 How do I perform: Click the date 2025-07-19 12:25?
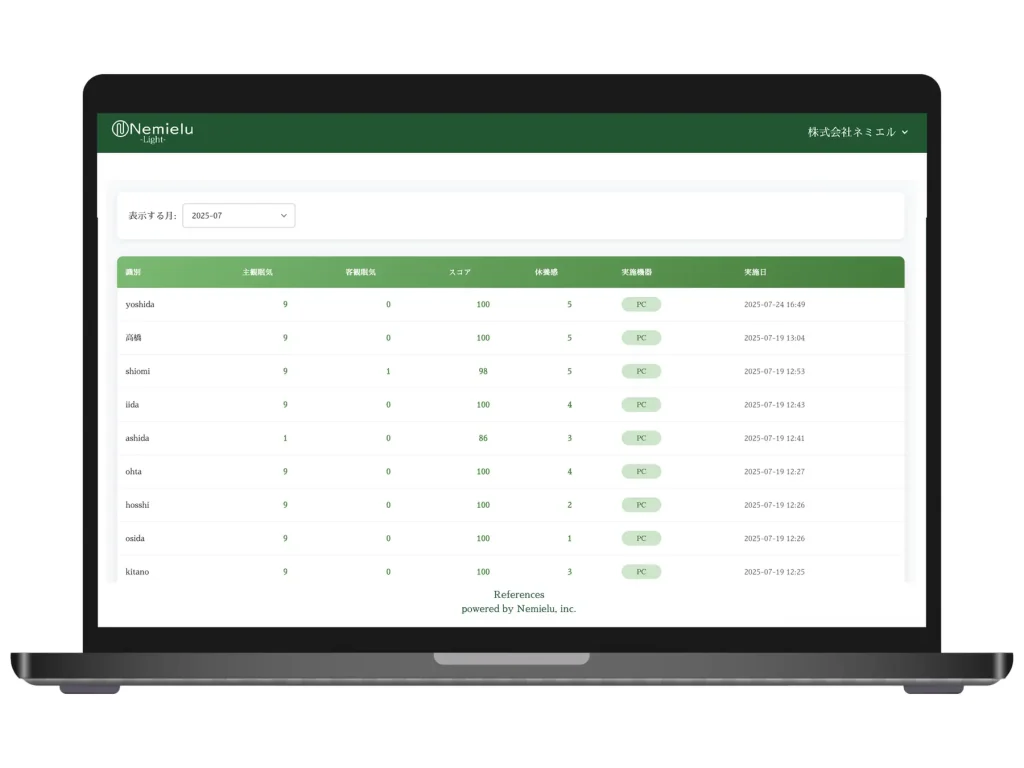775,571
